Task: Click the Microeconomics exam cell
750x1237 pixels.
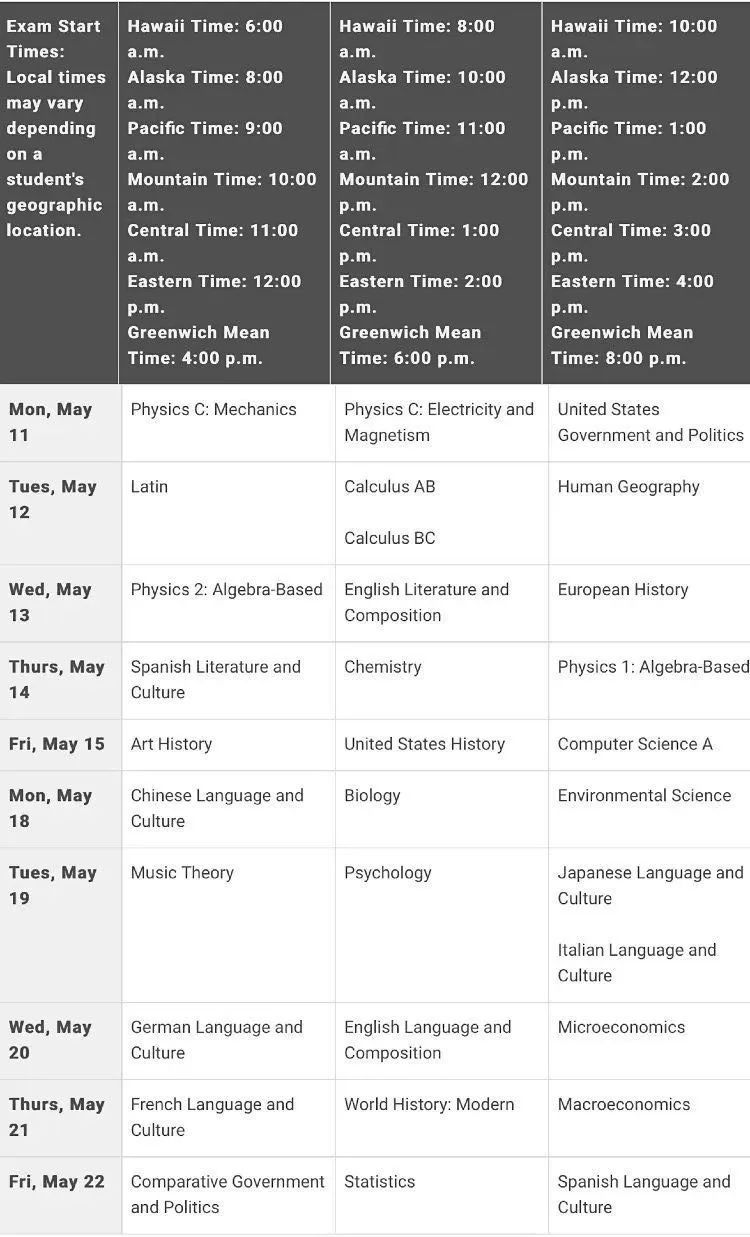Action: tap(621, 1027)
